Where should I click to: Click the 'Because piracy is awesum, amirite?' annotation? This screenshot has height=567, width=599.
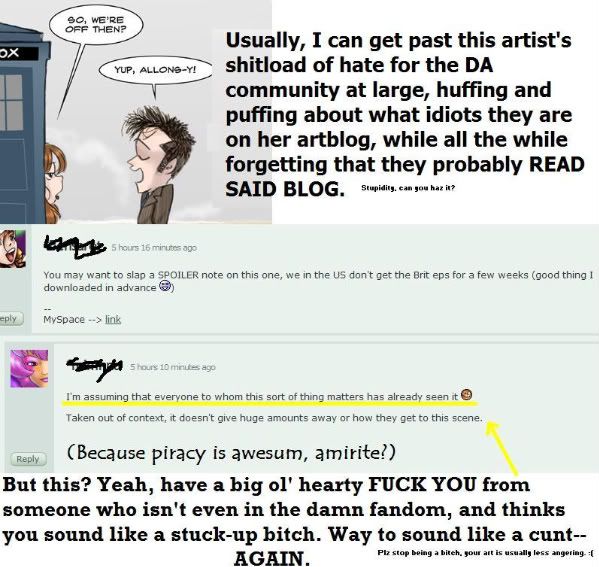(x=231, y=453)
